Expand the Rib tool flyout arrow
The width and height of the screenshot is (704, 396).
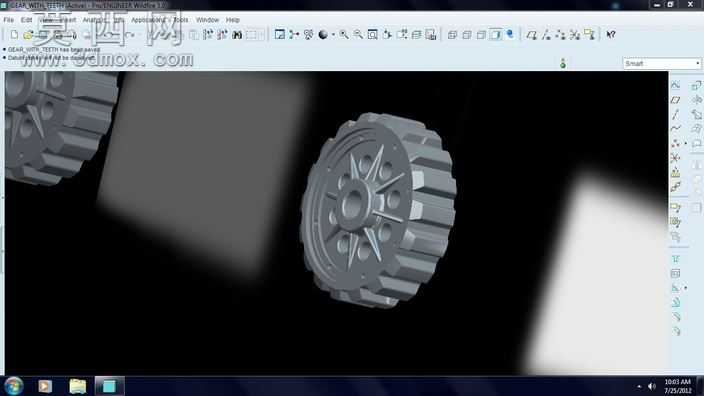(x=686, y=288)
